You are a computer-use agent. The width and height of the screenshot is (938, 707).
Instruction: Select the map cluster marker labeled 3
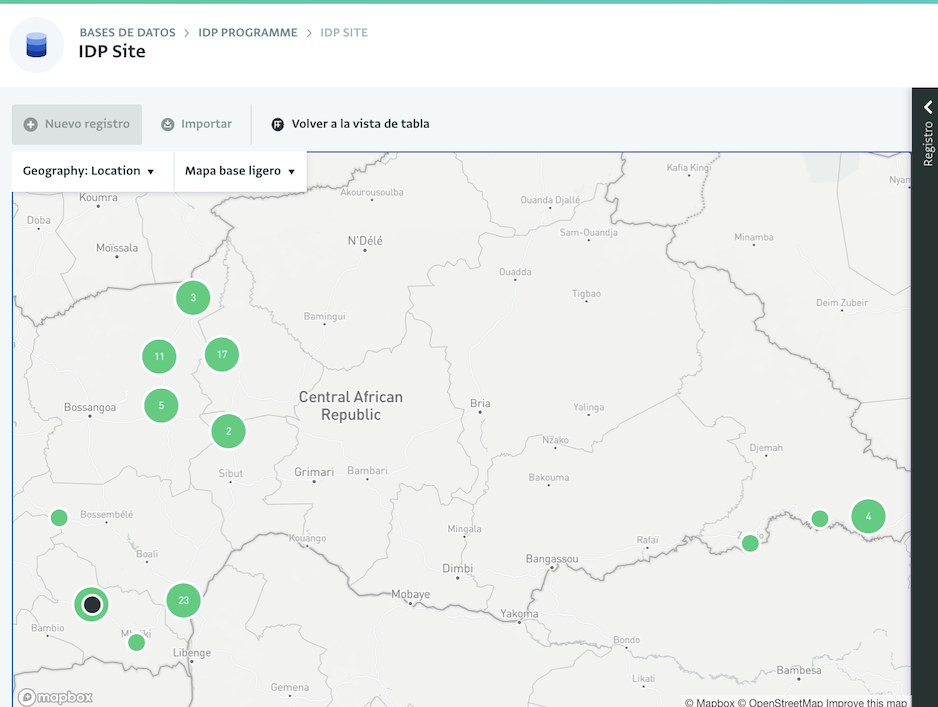pos(193,297)
